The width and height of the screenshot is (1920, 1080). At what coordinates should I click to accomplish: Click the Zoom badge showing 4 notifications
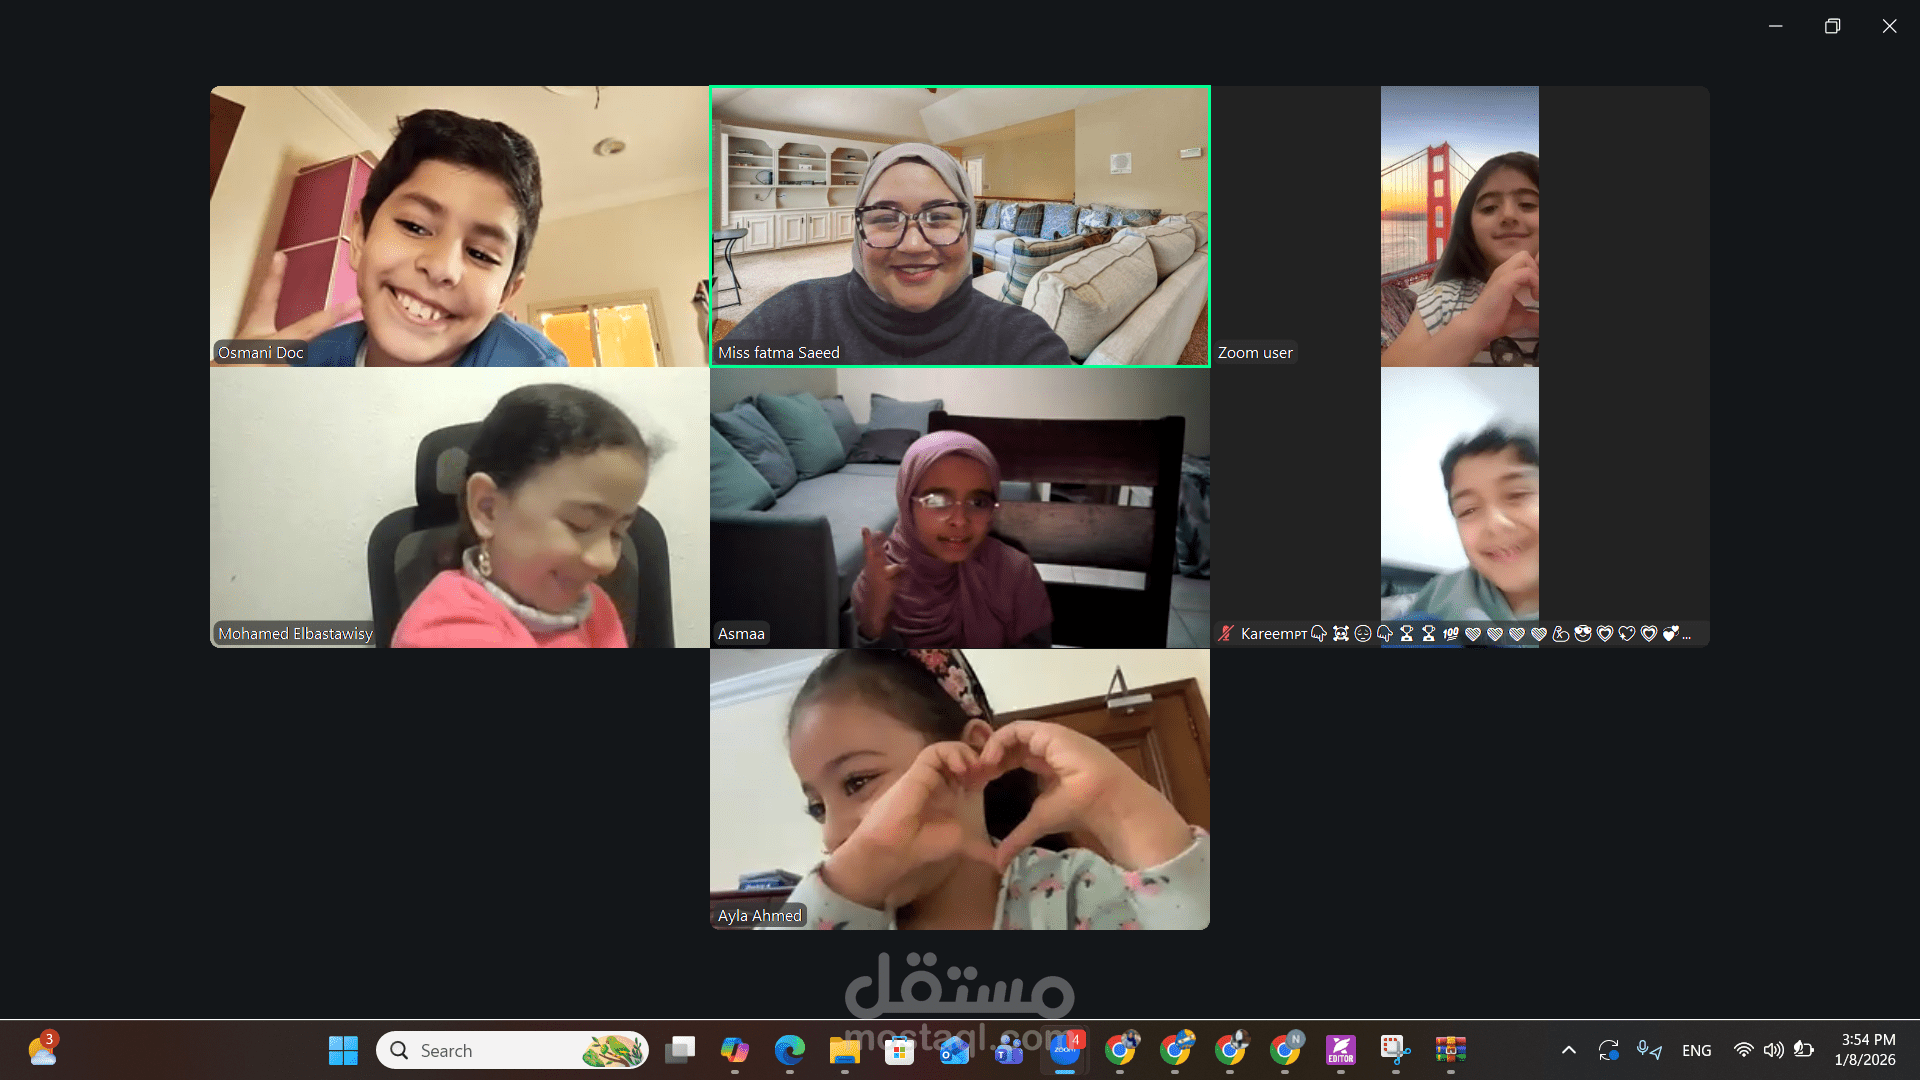pyautogui.click(x=1077, y=1038)
